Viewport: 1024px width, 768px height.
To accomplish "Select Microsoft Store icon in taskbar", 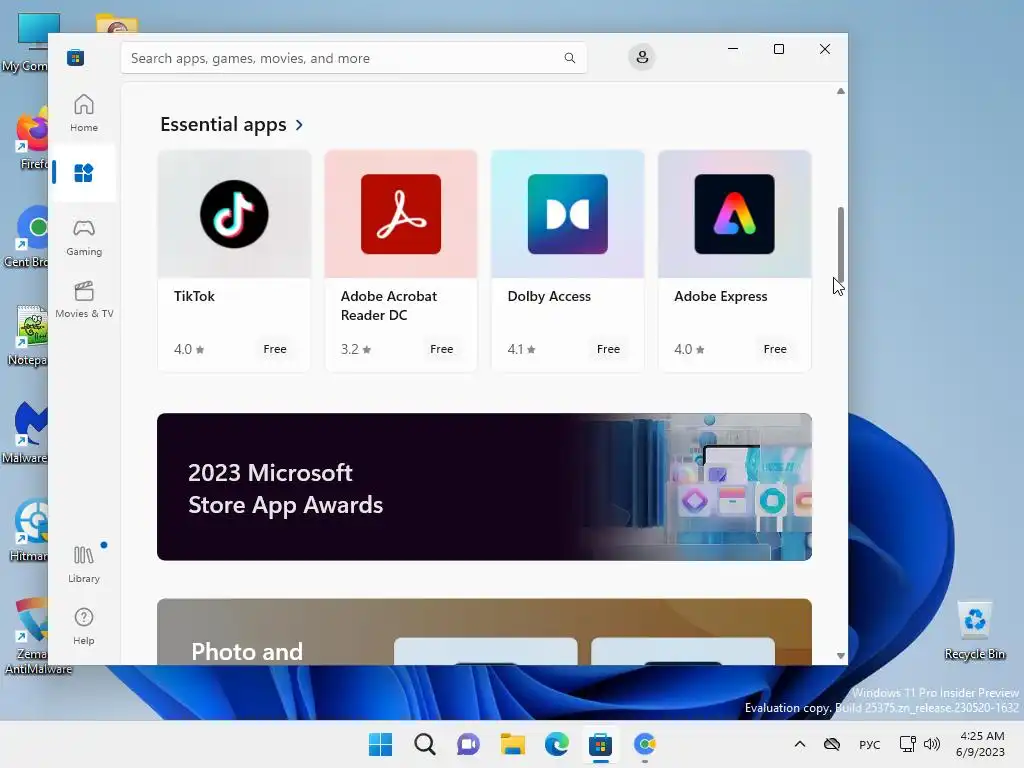I will pos(600,744).
